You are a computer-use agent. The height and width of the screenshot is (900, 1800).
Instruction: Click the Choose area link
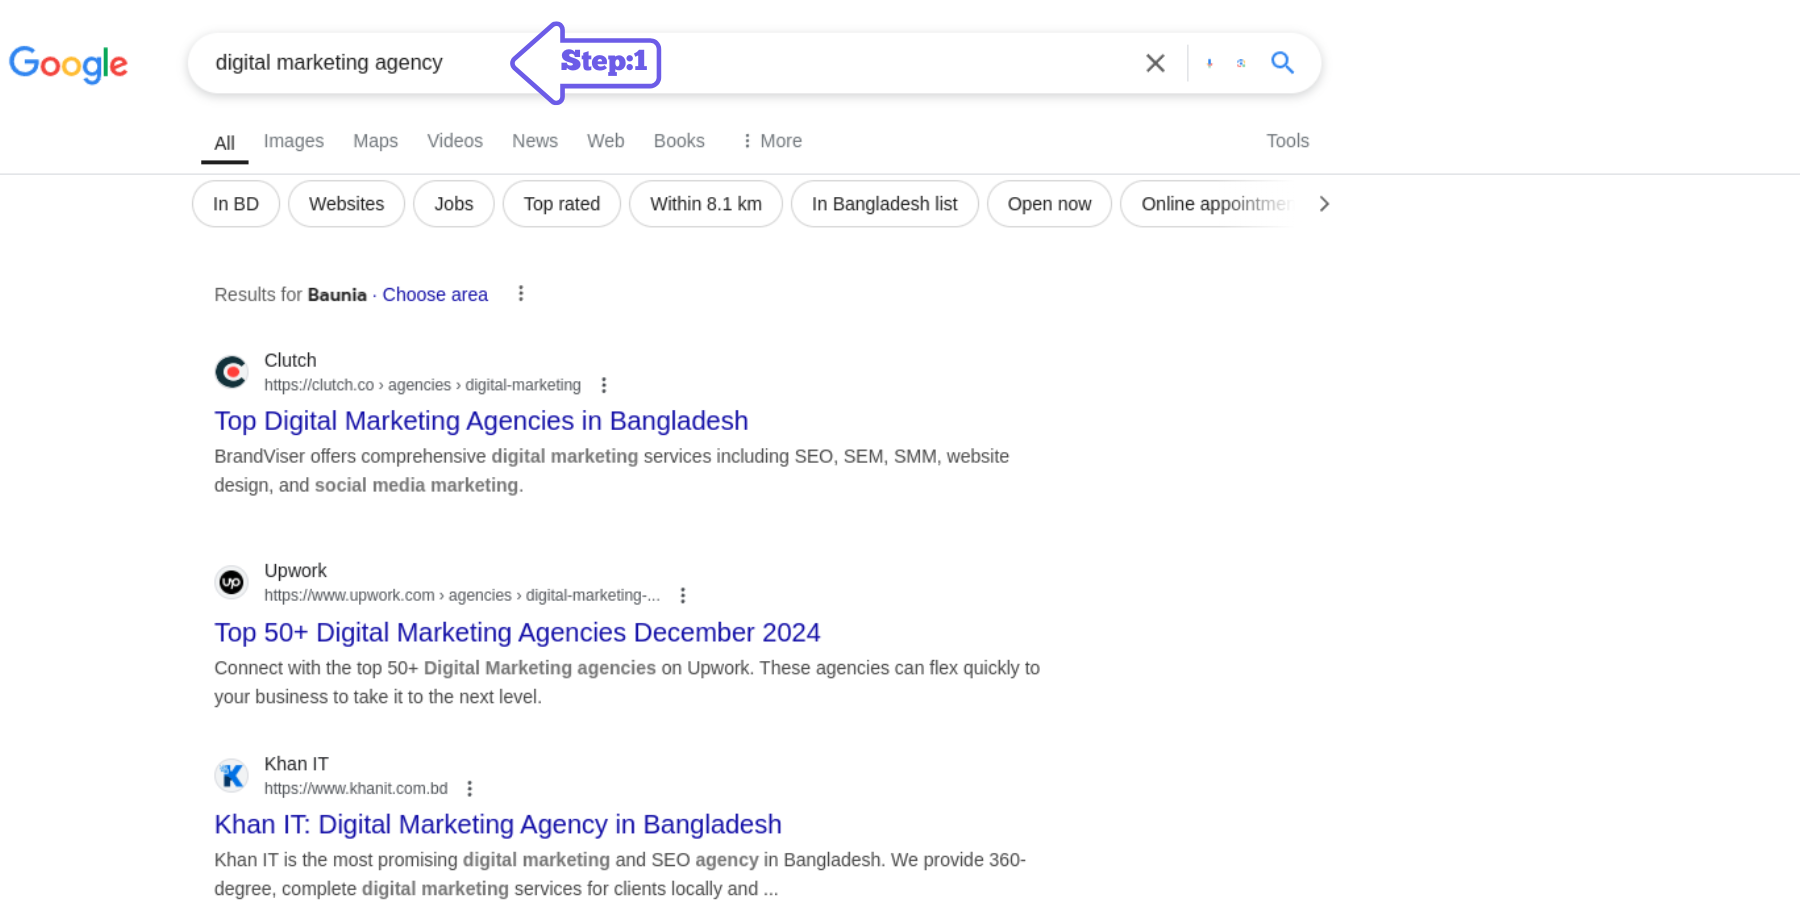point(435,295)
